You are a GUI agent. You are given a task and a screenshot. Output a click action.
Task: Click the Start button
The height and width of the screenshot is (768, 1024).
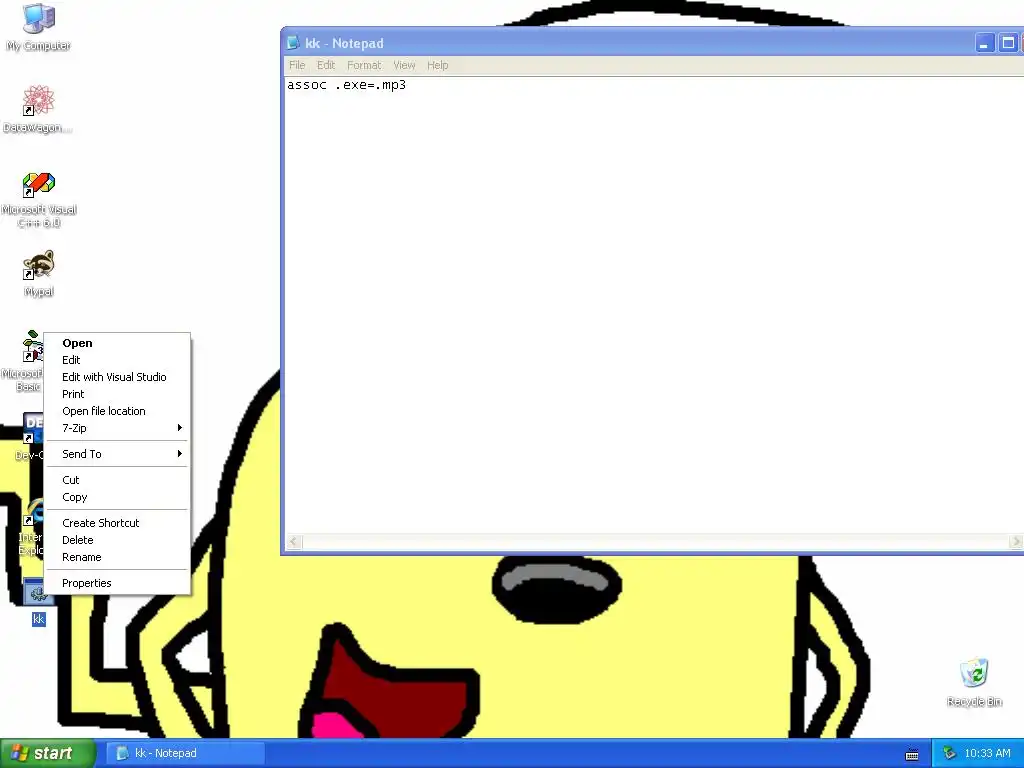[x=48, y=753]
